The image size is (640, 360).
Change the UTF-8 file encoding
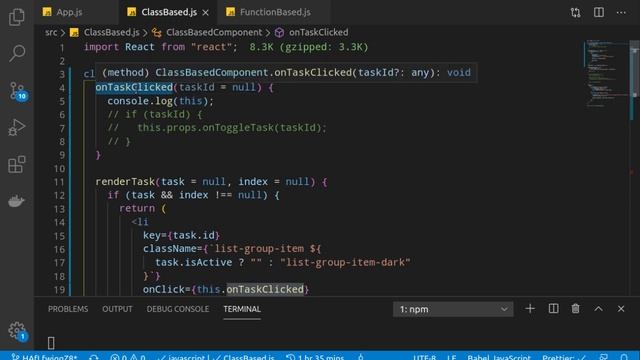[x=424, y=357]
